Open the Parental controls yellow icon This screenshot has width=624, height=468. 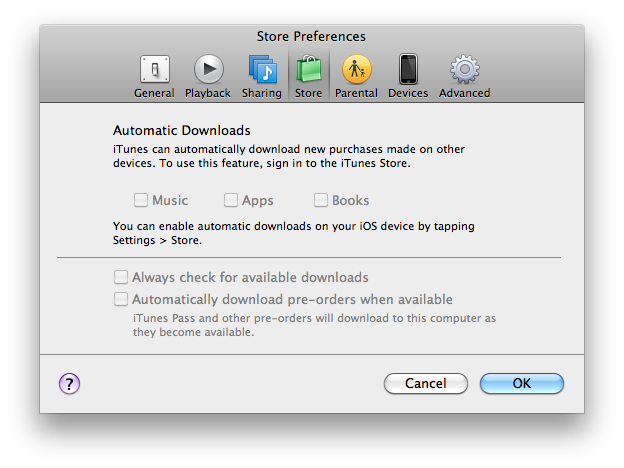click(357, 69)
